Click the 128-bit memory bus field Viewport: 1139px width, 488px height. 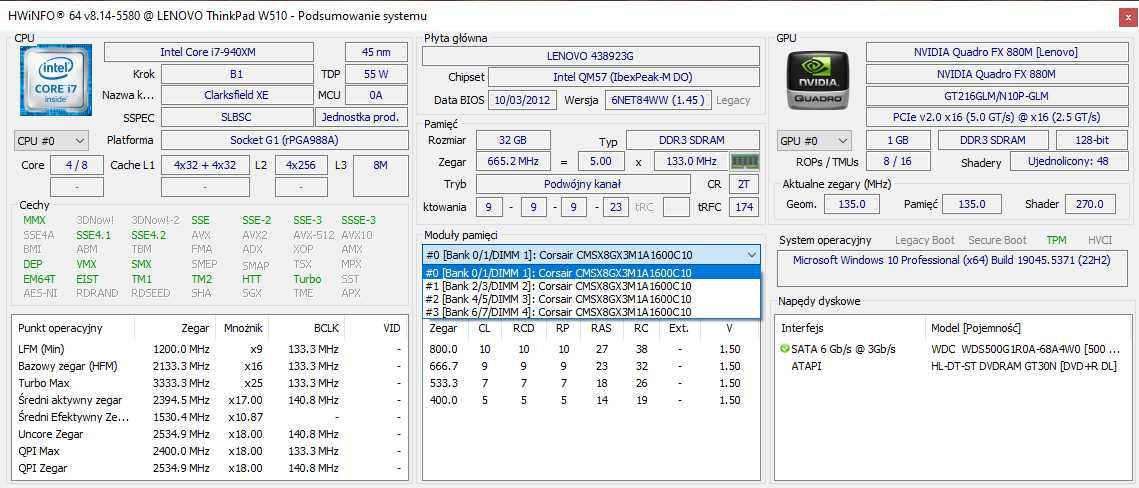click(x=1093, y=140)
